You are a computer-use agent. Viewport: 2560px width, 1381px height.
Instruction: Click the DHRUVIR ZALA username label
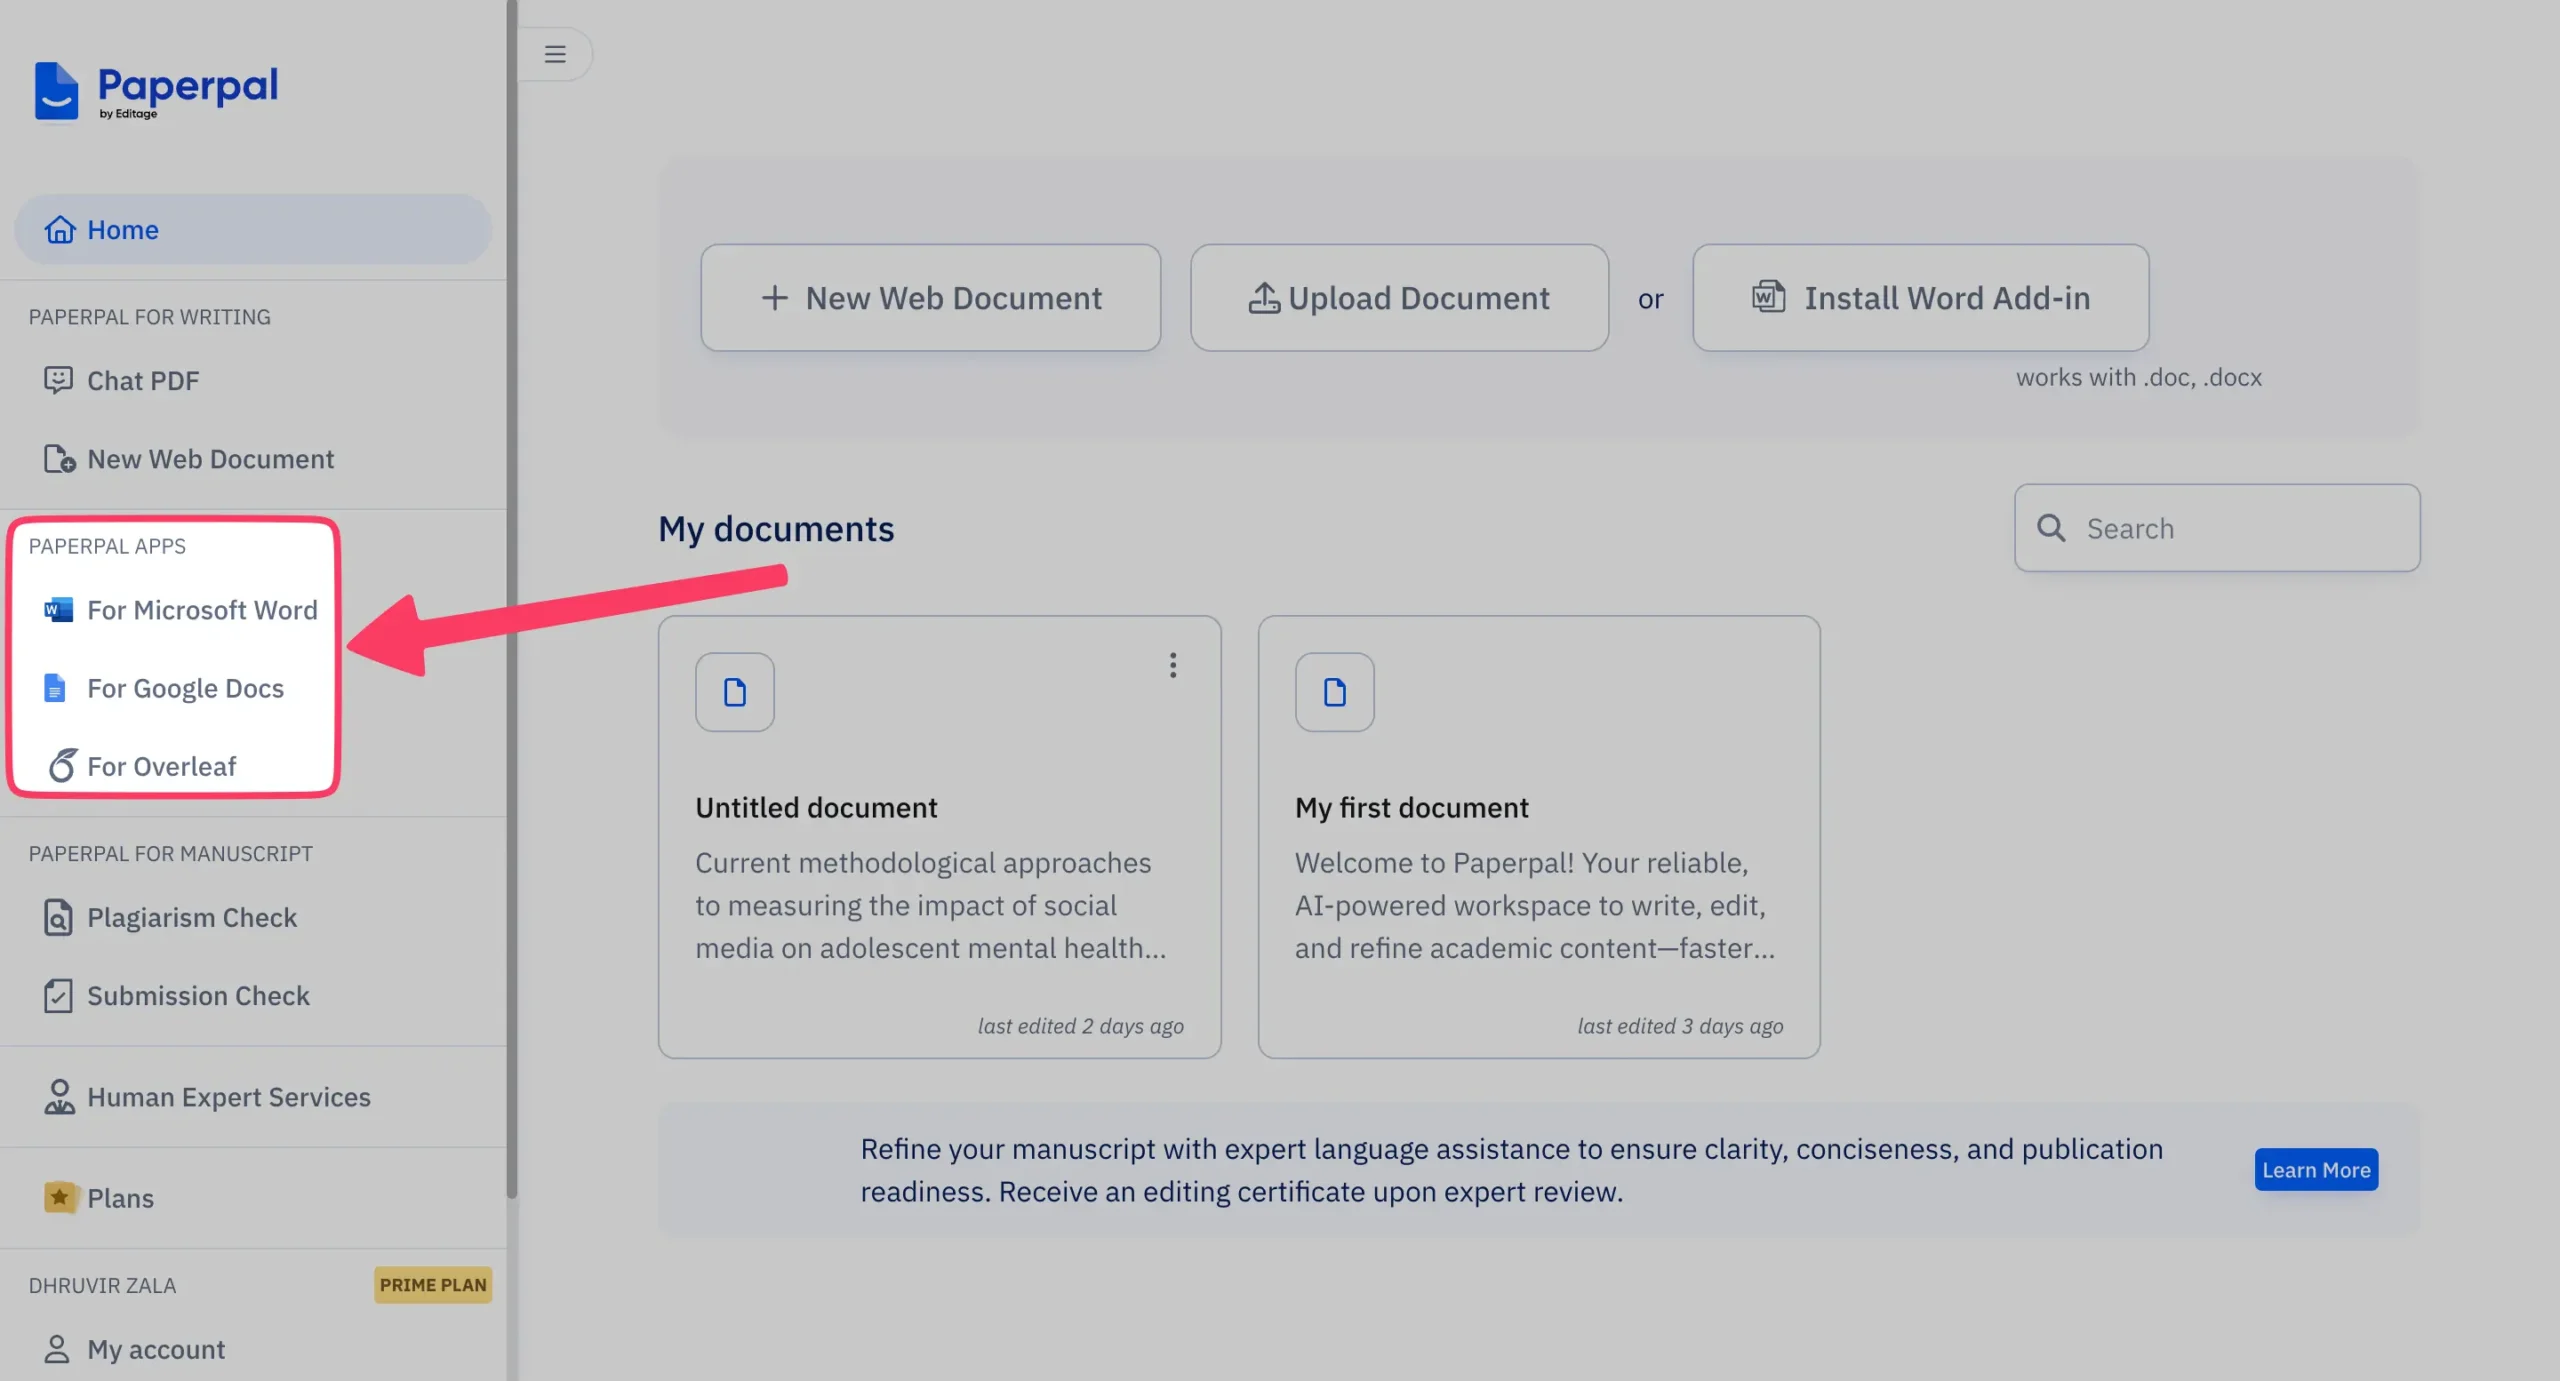tap(102, 1286)
